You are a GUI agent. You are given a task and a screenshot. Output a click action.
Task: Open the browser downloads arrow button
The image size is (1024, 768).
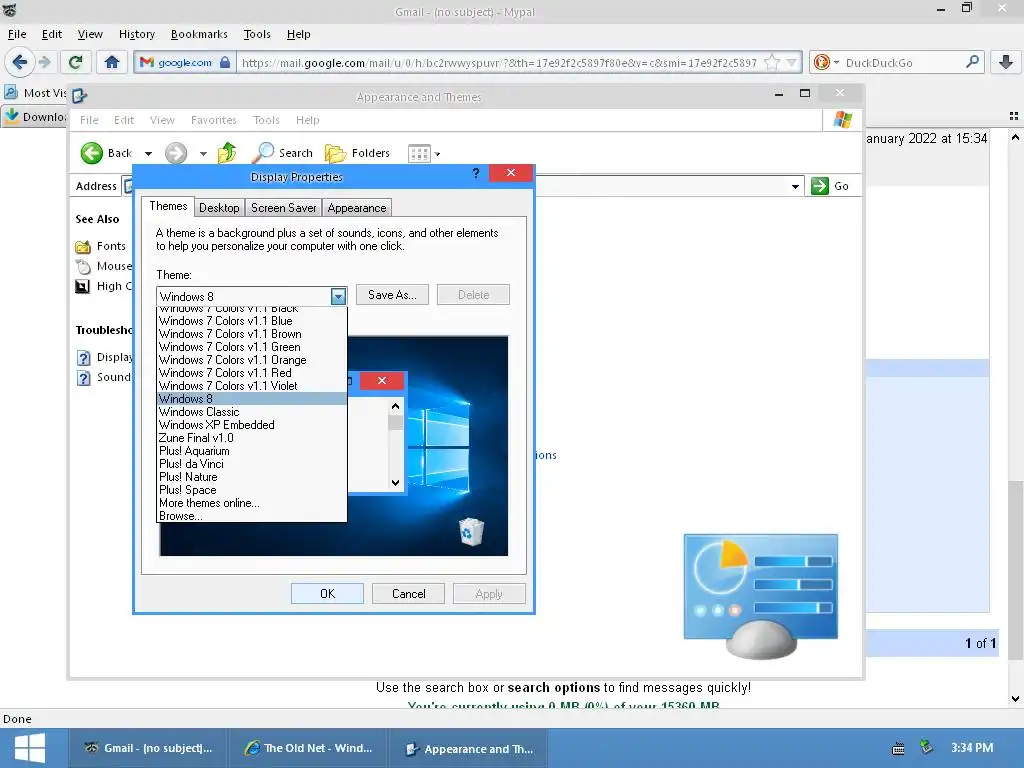click(x=1006, y=63)
